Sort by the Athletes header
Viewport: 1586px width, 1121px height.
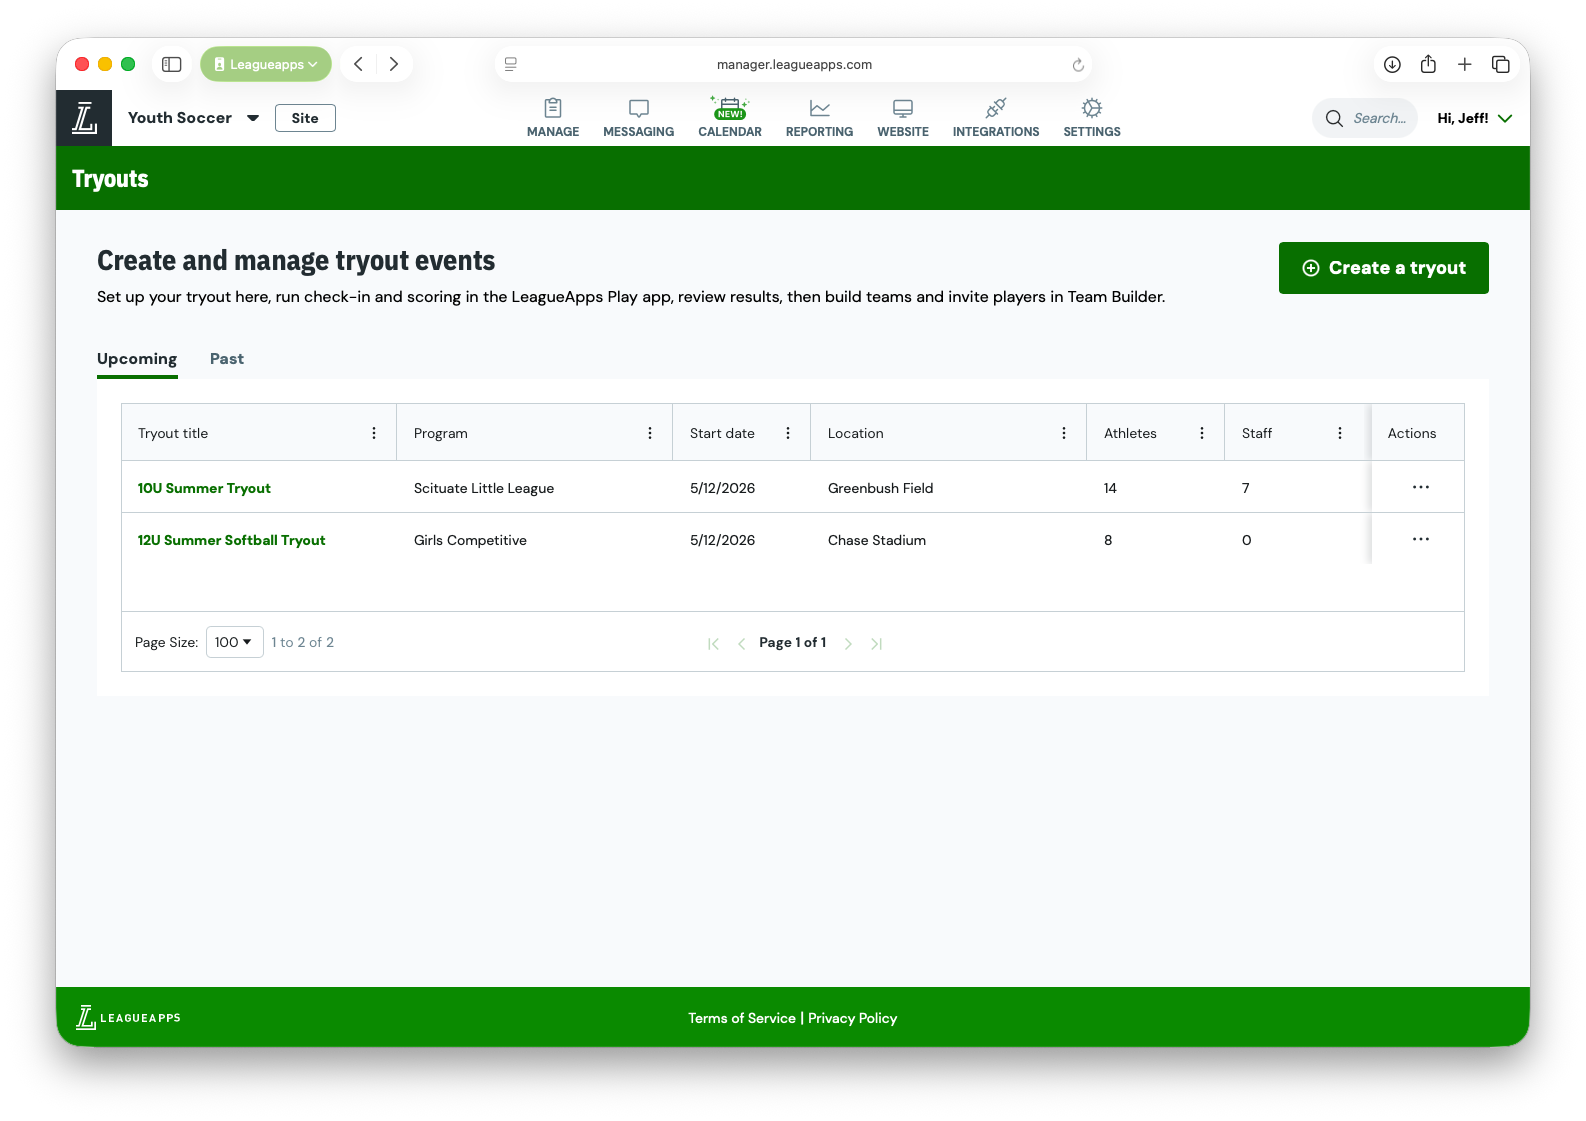tap(1130, 433)
